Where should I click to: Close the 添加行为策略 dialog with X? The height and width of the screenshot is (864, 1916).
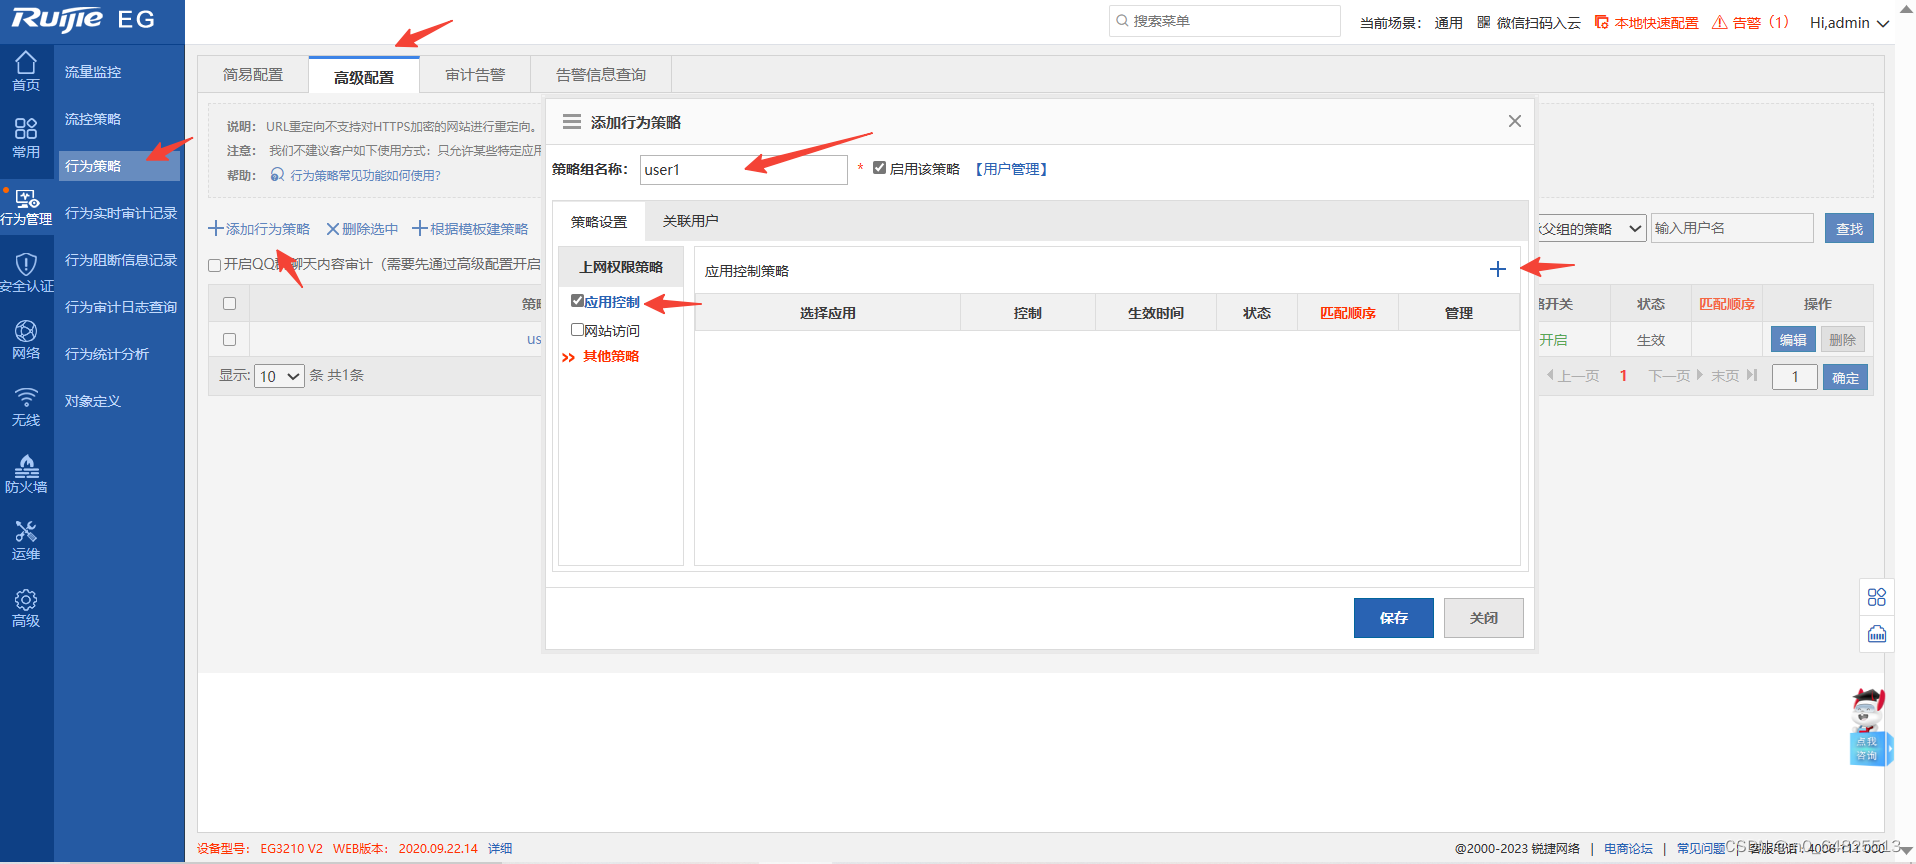click(x=1515, y=121)
